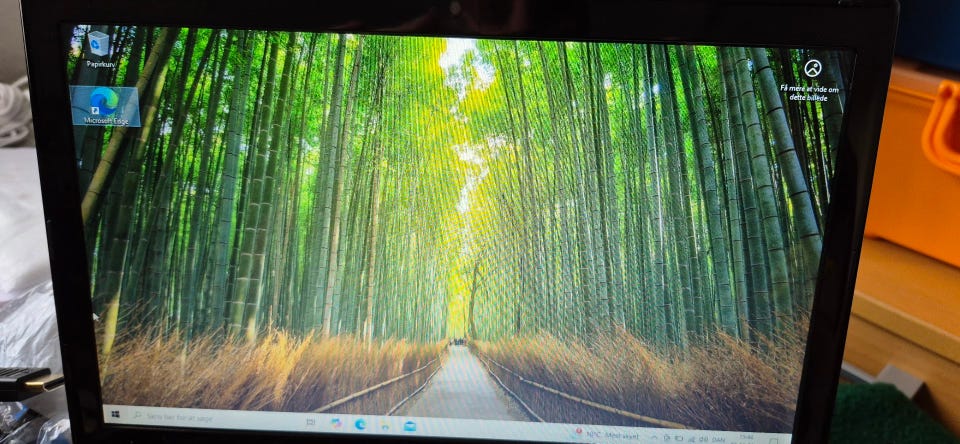Launch the Copilot taskbar icon
960x444 pixels.
[336, 423]
